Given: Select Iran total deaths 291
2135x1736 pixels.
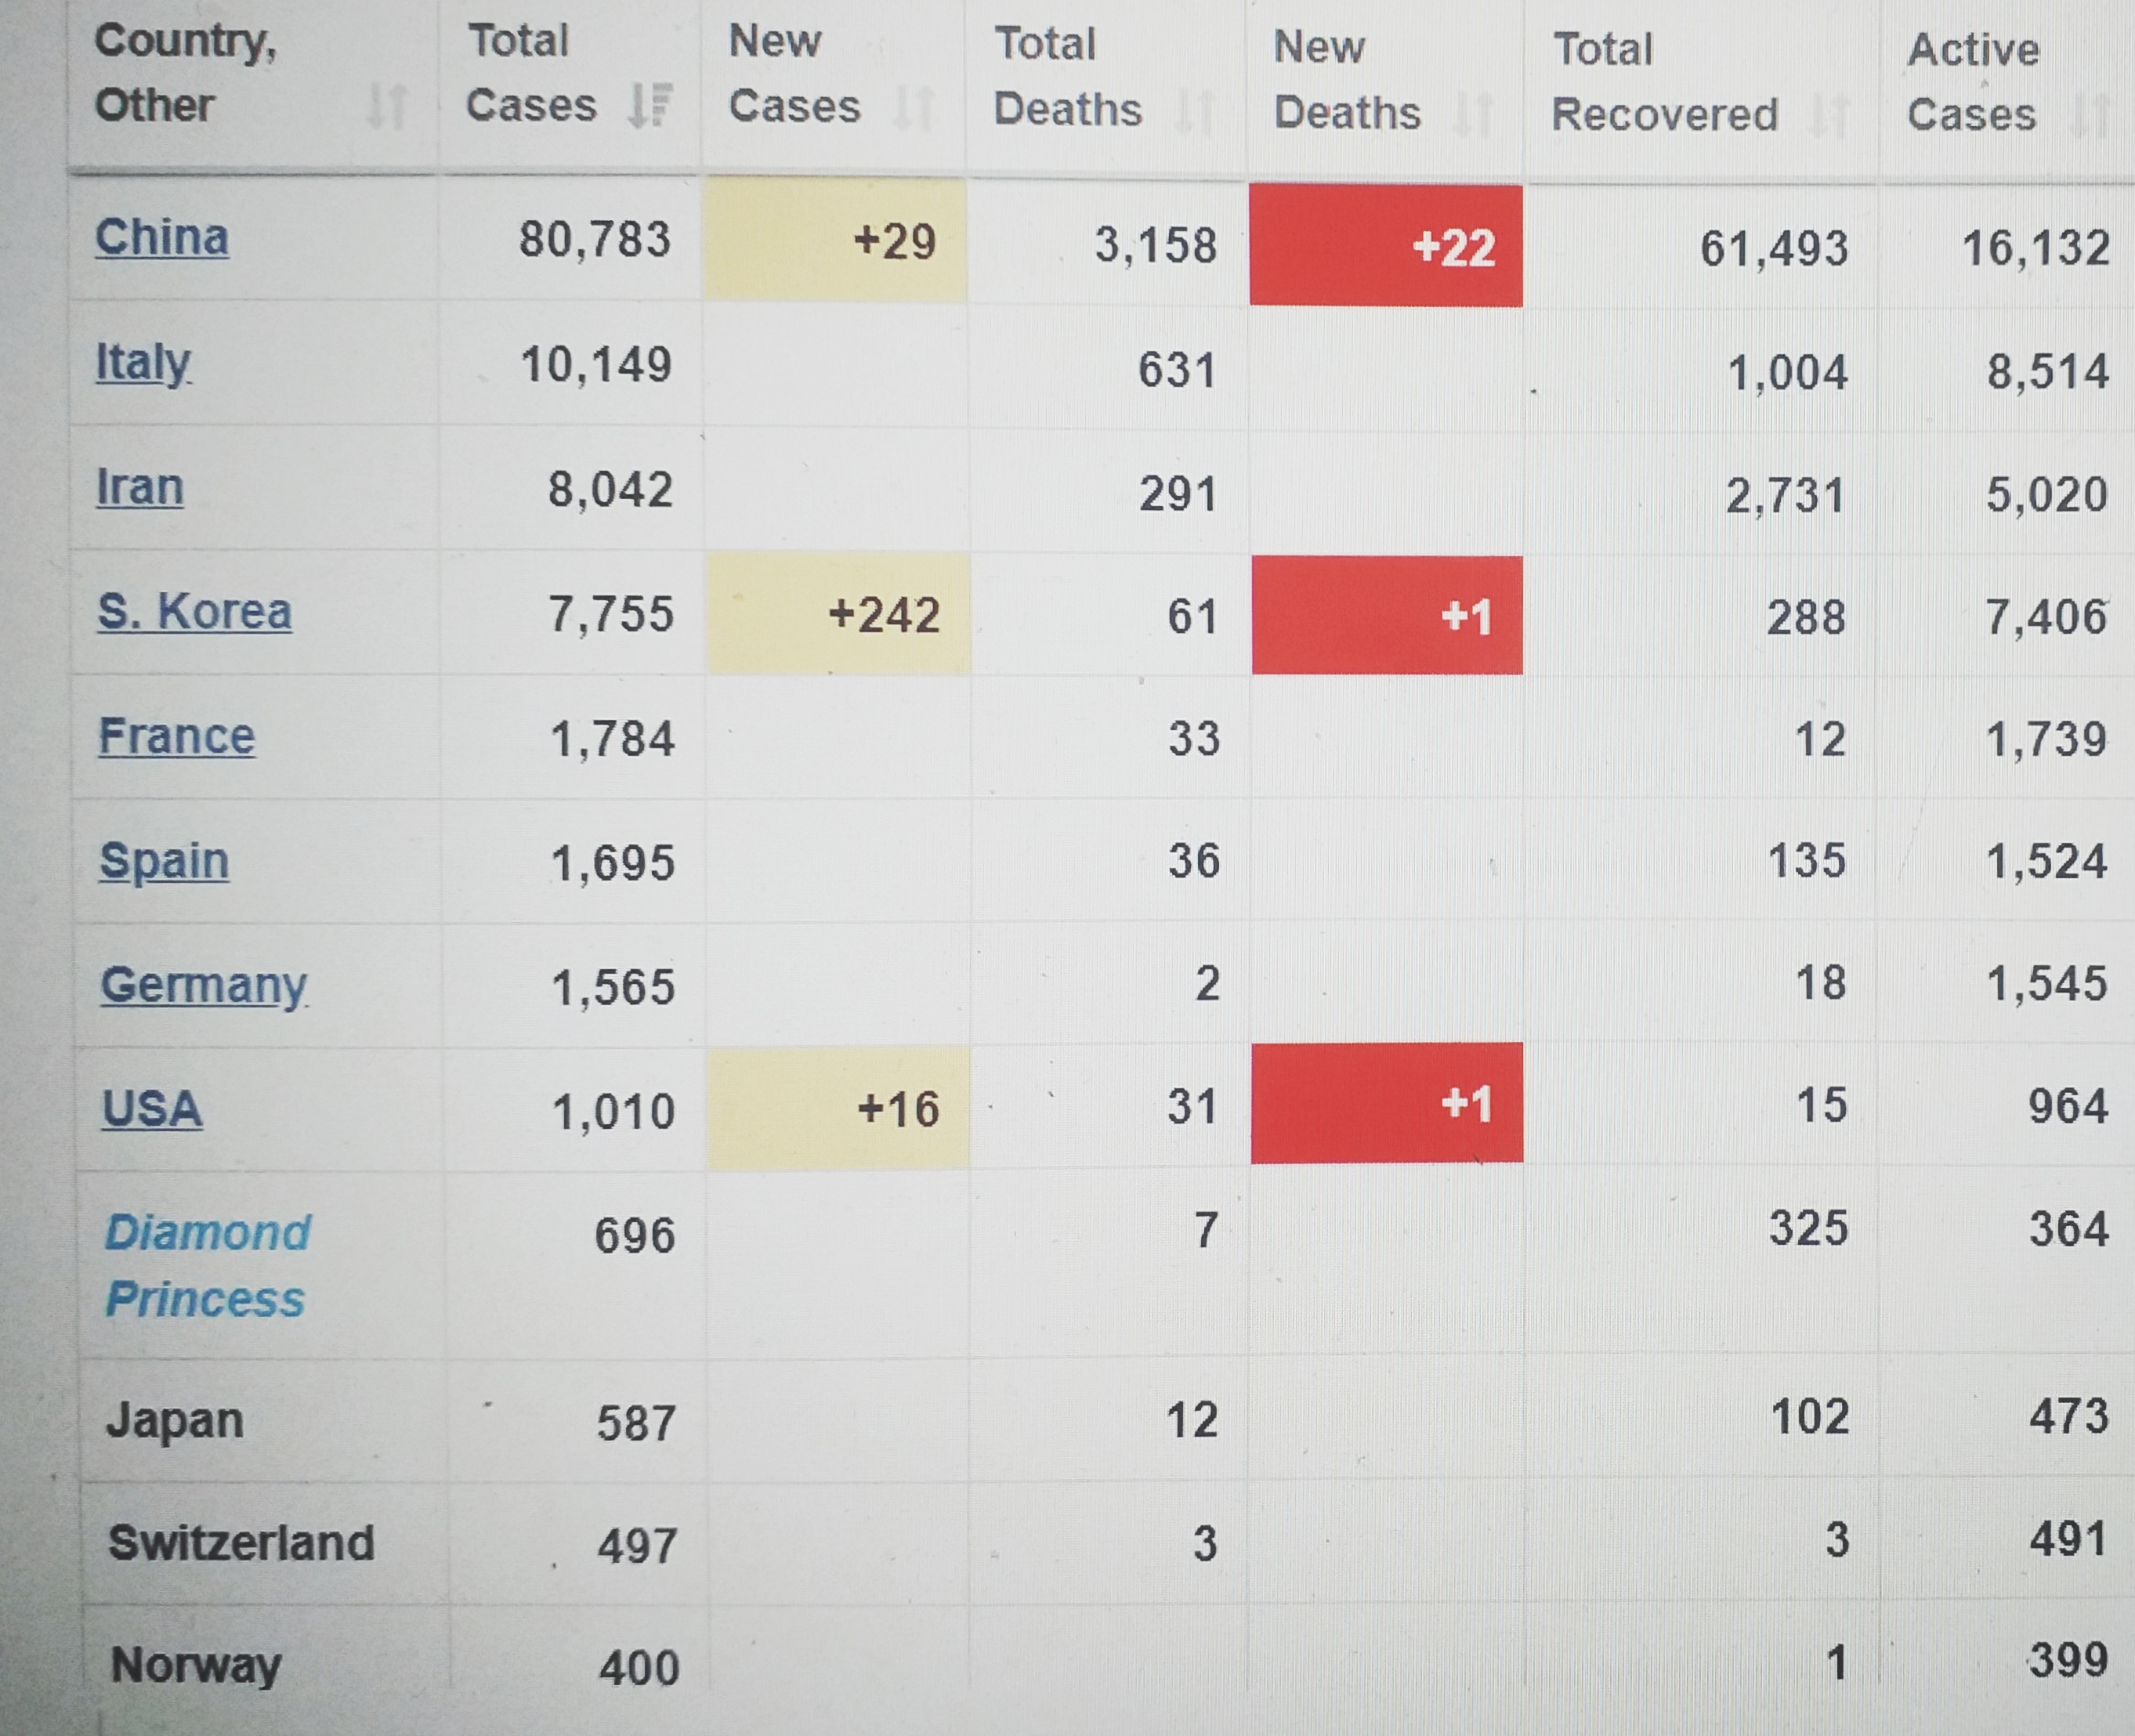Looking at the screenshot, I should click(1178, 494).
